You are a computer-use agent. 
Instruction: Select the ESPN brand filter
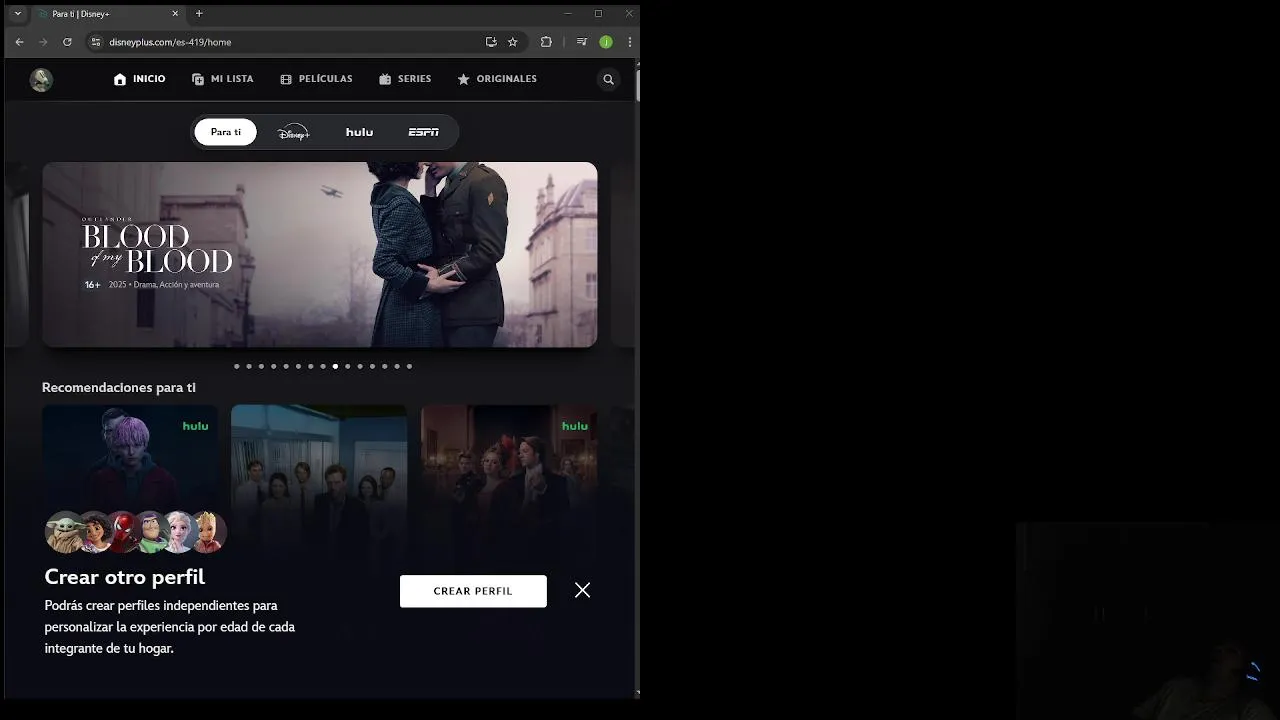coord(423,132)
